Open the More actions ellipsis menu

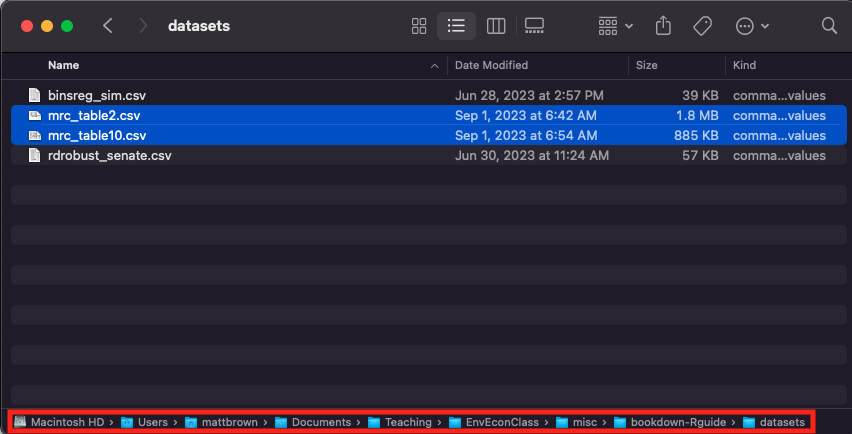[x=751, y=26]
